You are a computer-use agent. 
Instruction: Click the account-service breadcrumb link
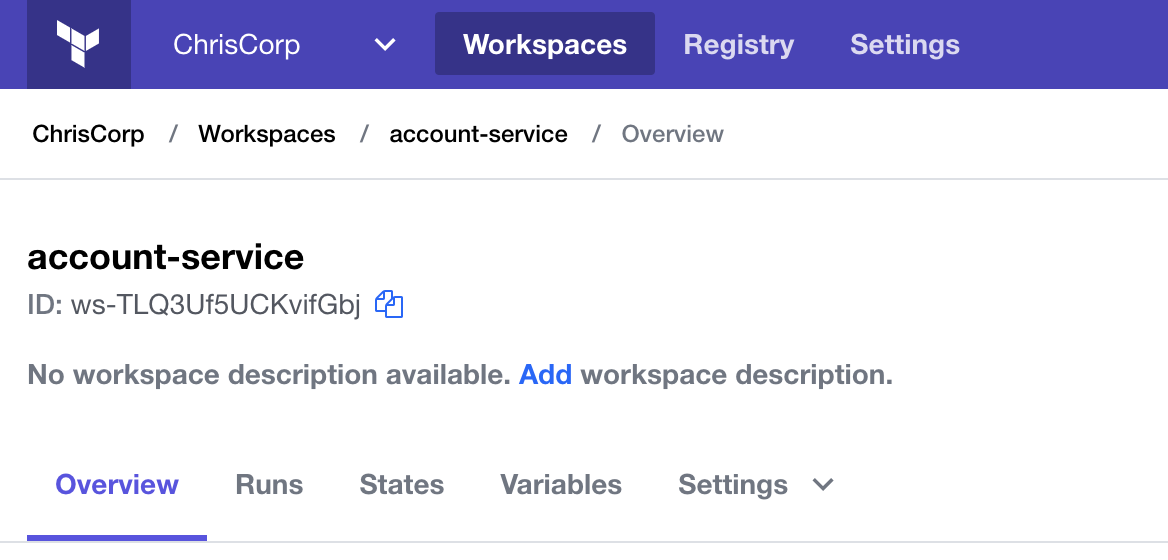(478, 134)
